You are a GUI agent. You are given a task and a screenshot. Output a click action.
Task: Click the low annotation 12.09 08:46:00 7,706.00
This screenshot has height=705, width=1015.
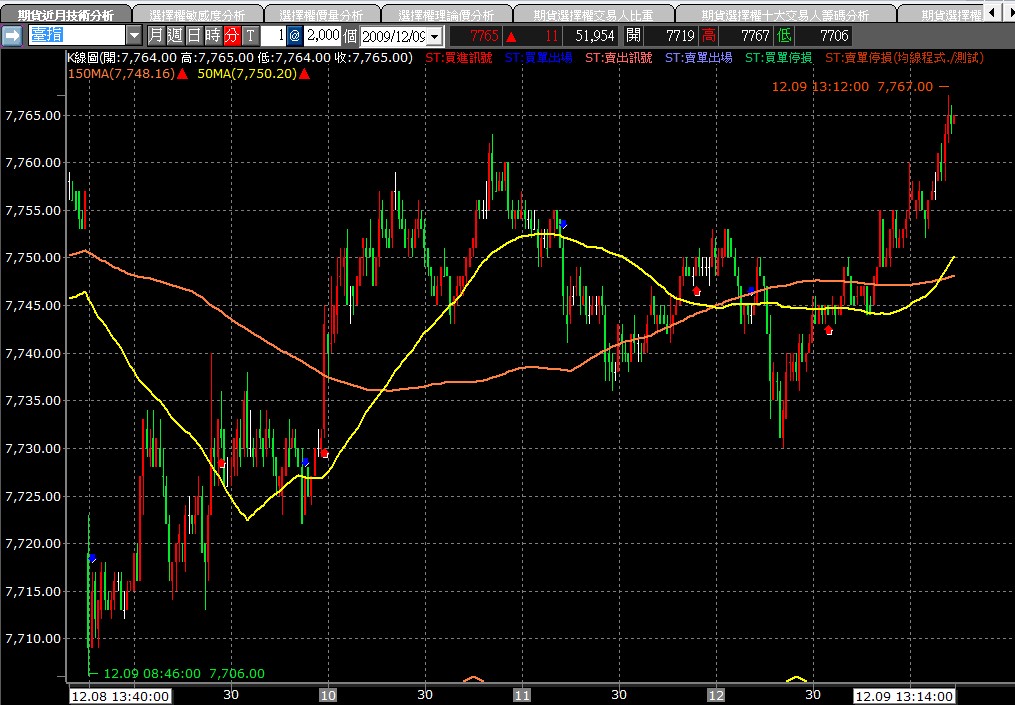point(184,674)
